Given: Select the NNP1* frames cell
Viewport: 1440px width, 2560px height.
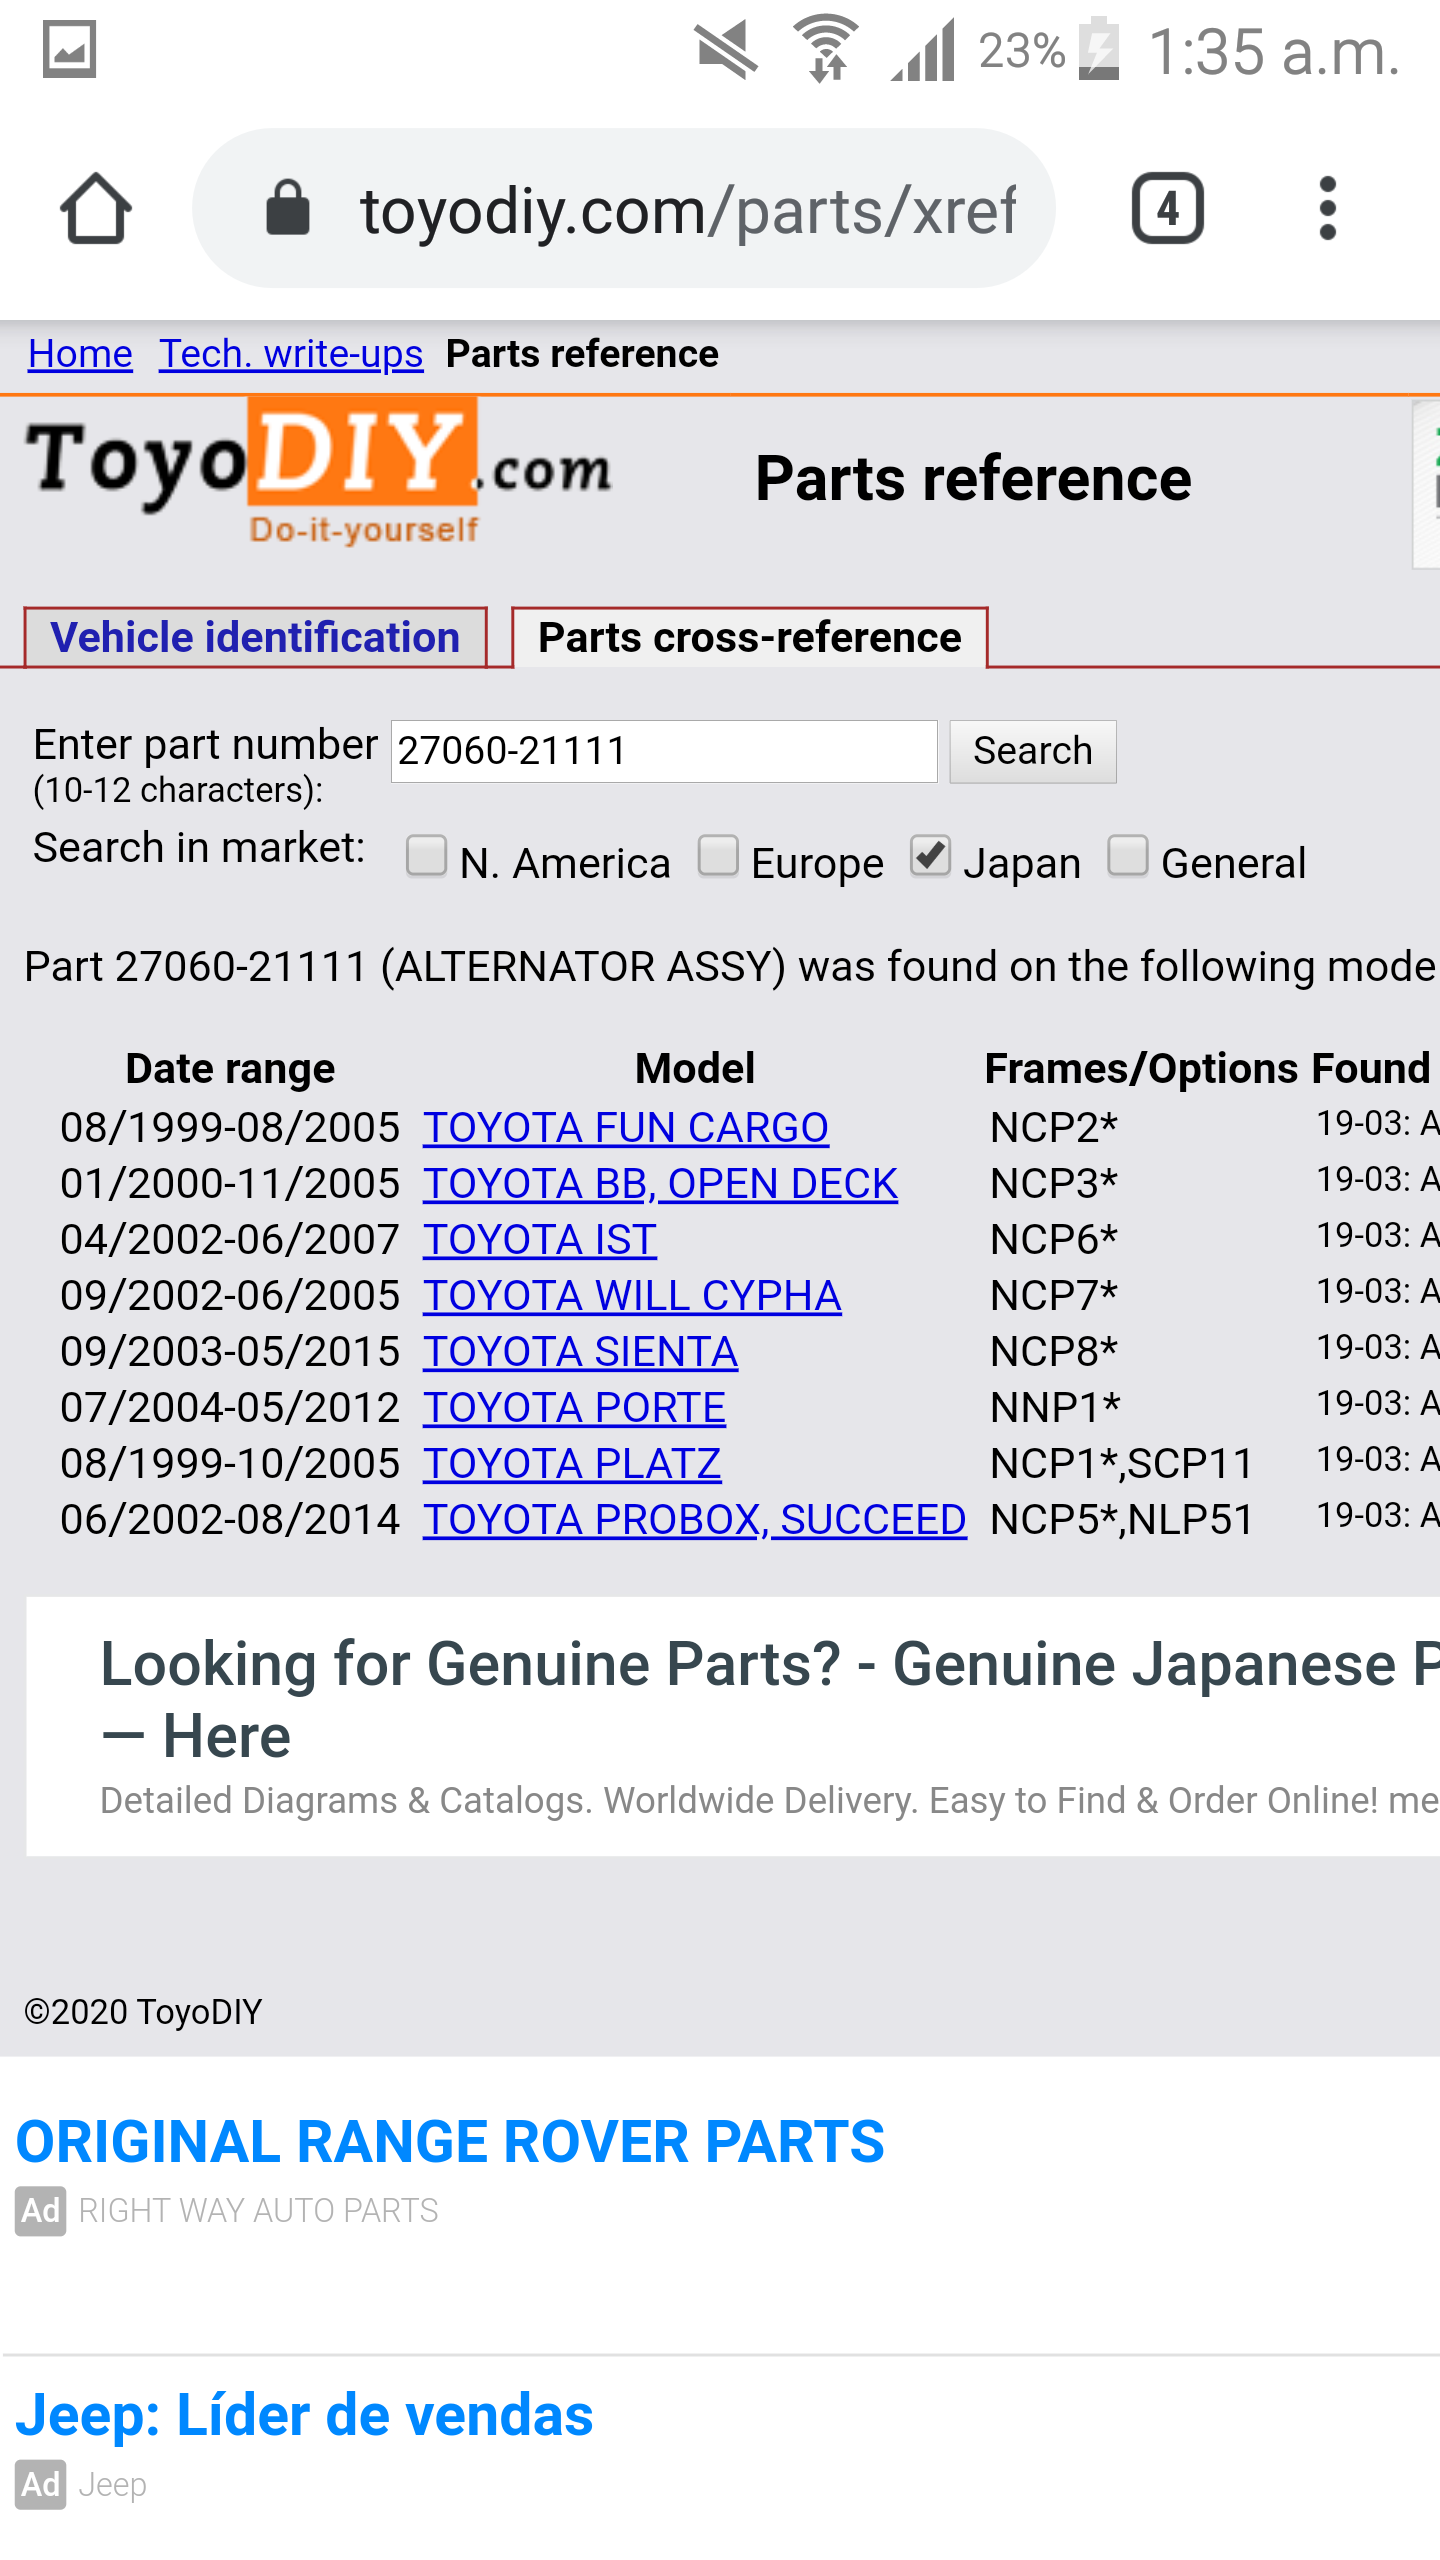Looking at the screenshot, I should click(x=1055, y=1408).
